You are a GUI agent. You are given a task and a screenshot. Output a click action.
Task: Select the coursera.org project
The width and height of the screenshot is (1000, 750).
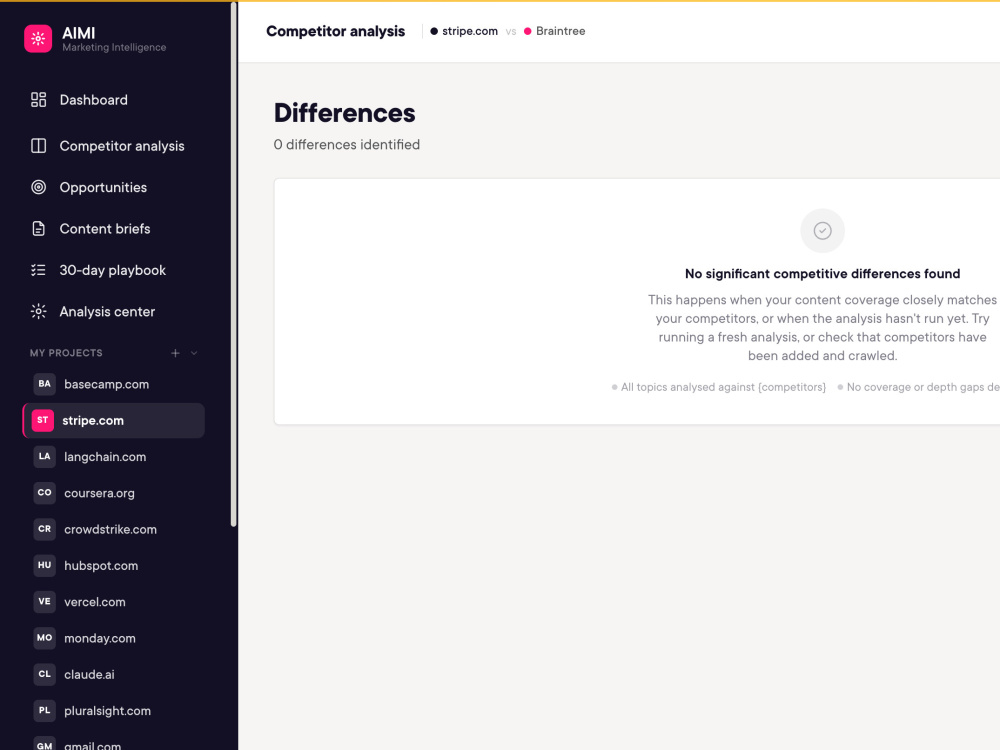pos(113,494)
